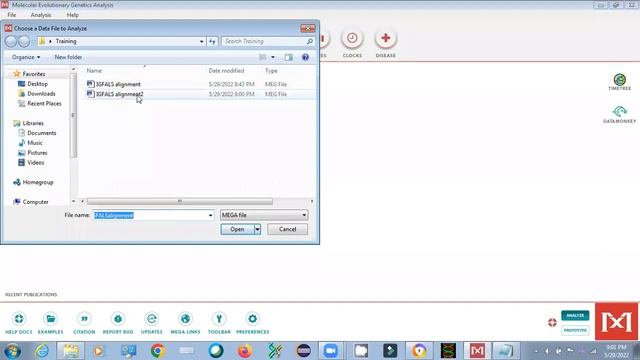Click the File name input field
This screenshot has width=640, height=360.
150,215
